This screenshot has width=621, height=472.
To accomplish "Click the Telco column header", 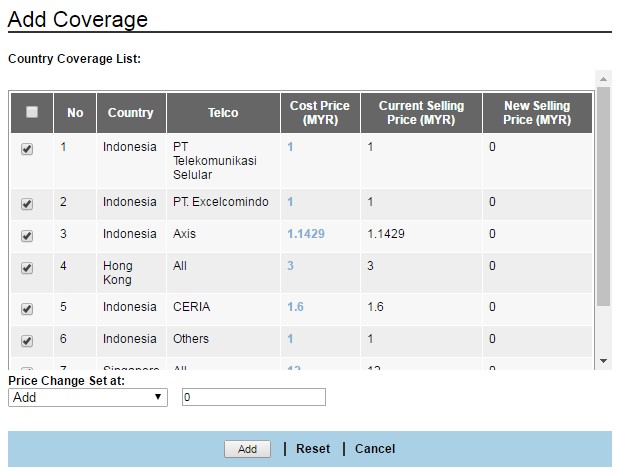I will pyautogui.click(x=223, y=113).
